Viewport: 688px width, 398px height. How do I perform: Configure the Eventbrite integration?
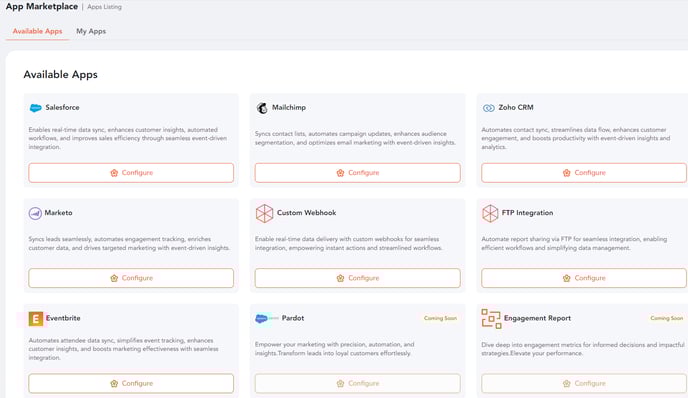[131, 384]
